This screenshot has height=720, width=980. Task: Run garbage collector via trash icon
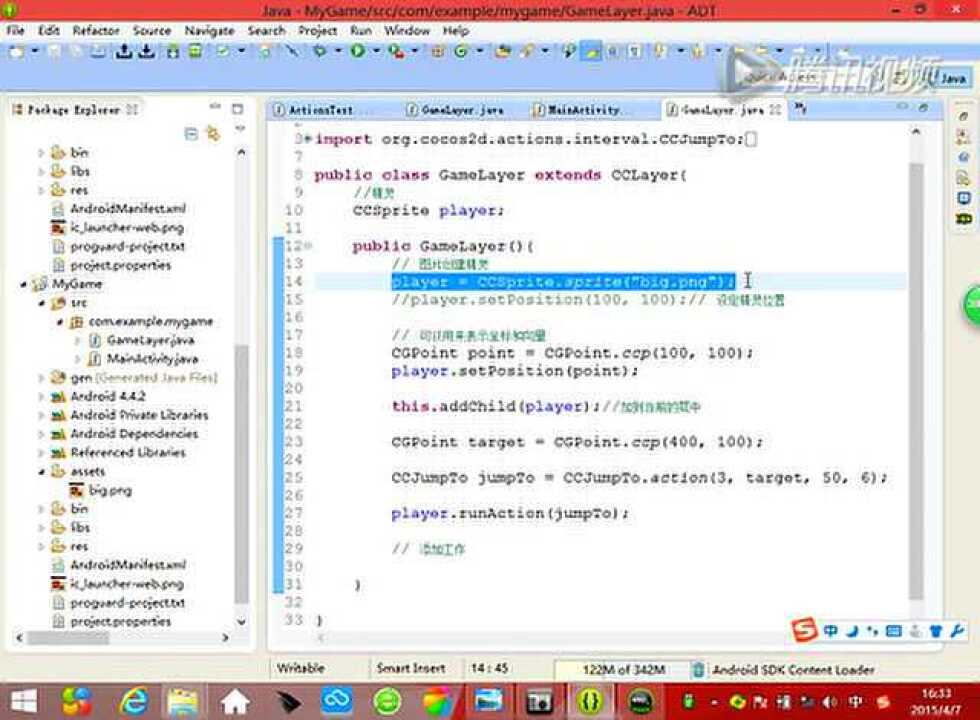[x=697, y=670]
